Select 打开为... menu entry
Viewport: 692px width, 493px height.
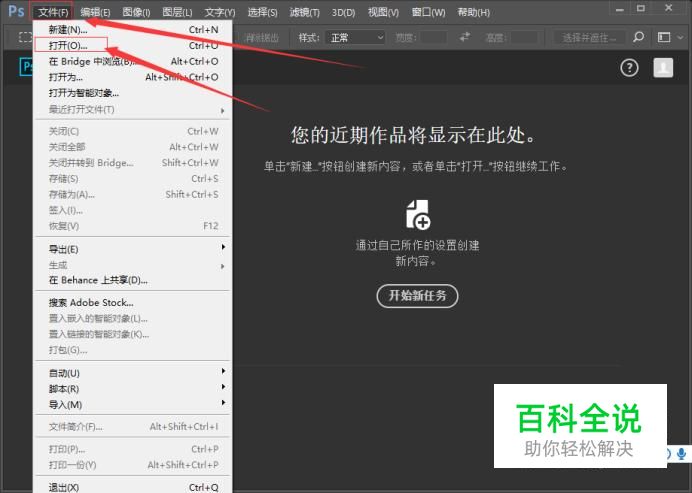coord(133,77)
